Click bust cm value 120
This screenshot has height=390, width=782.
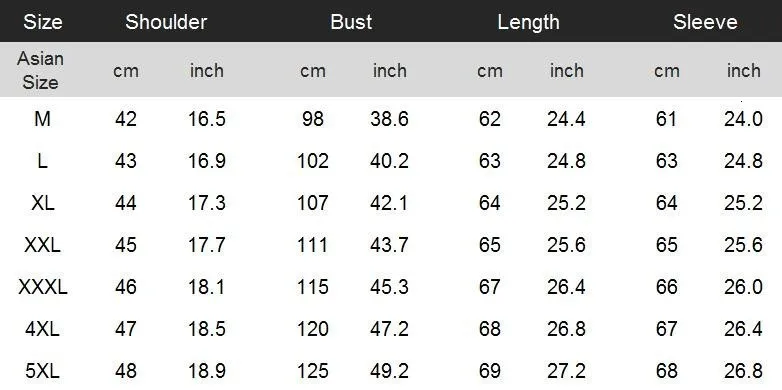313,329
